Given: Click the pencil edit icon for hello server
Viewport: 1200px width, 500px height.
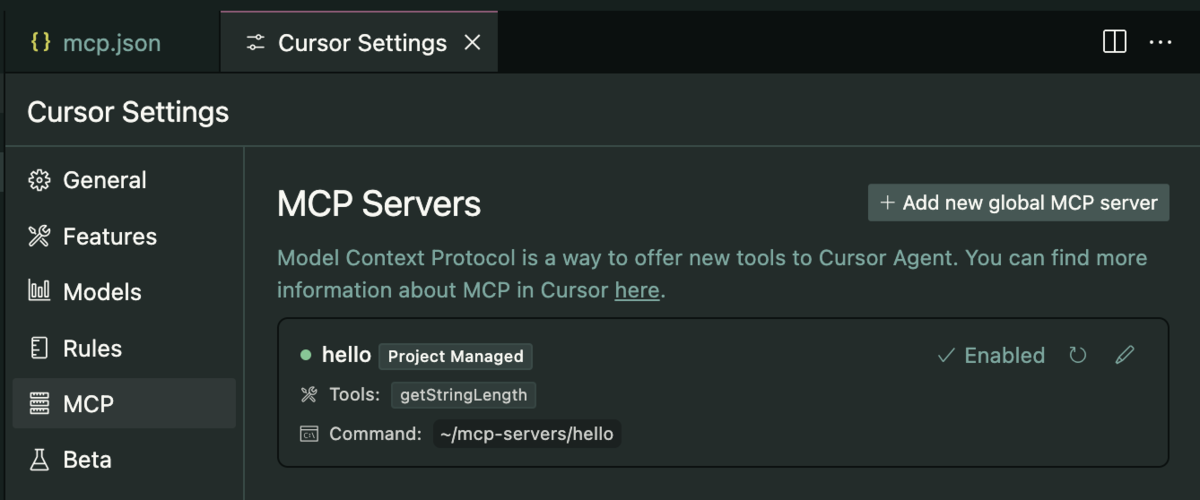Looking at the screenshot, I should [x=1125, y=356].
